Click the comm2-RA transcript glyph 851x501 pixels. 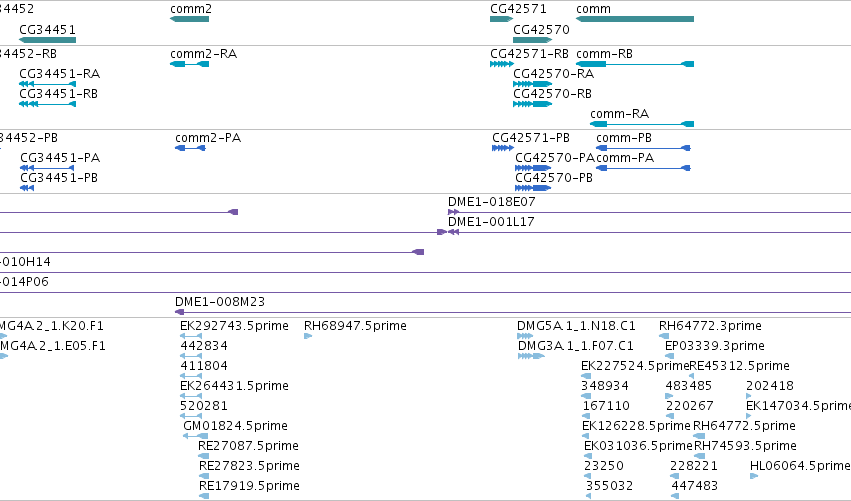point(189,64)
